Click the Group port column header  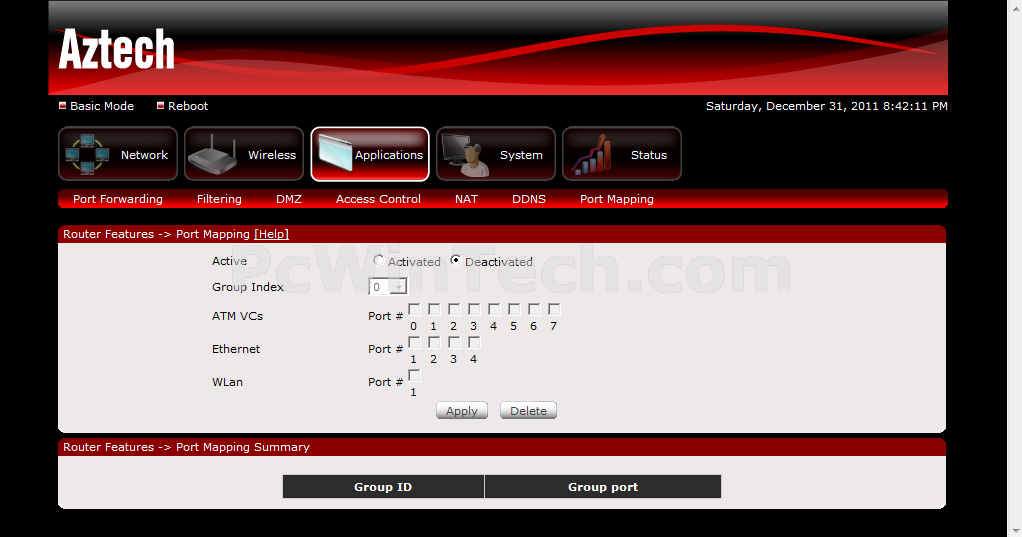[603, 487]
